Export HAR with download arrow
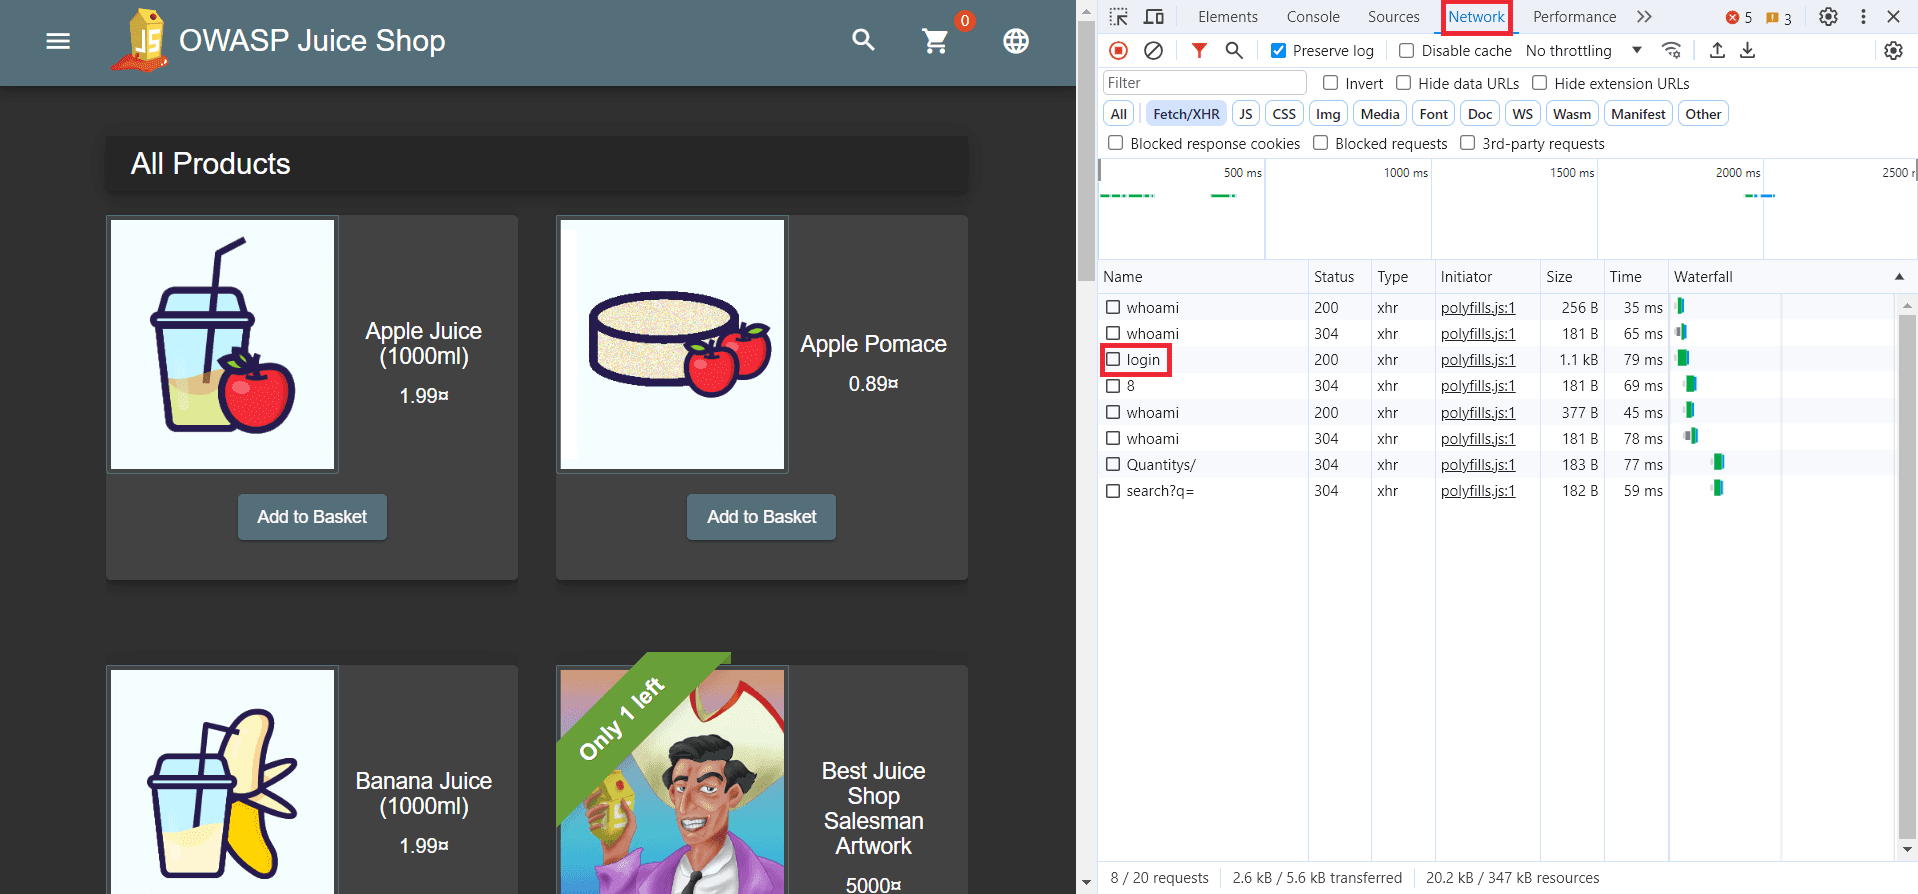 click(1748, 50)
